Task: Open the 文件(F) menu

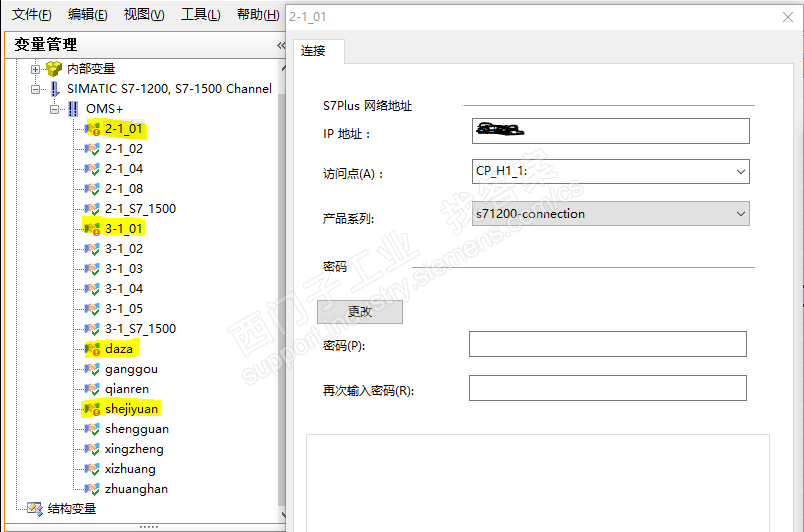Action: (32, 14)
